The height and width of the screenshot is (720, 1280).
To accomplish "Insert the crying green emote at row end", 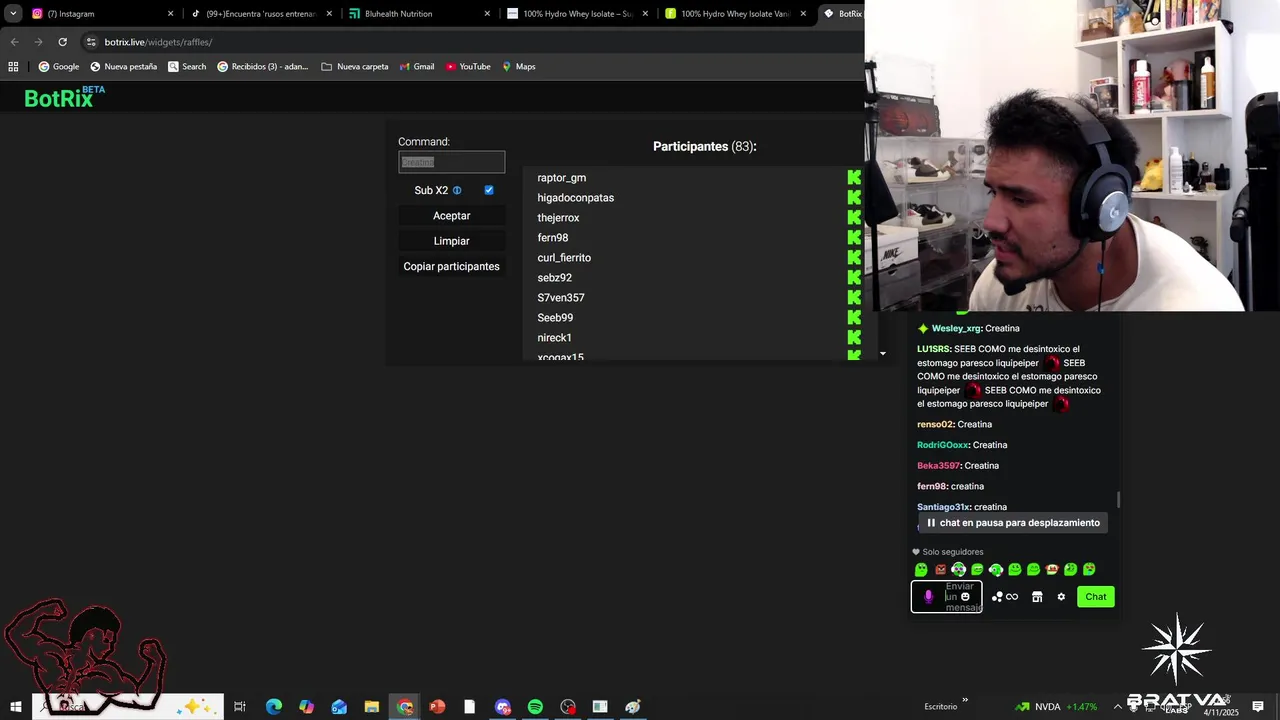I will click(x=1089, y=570).
